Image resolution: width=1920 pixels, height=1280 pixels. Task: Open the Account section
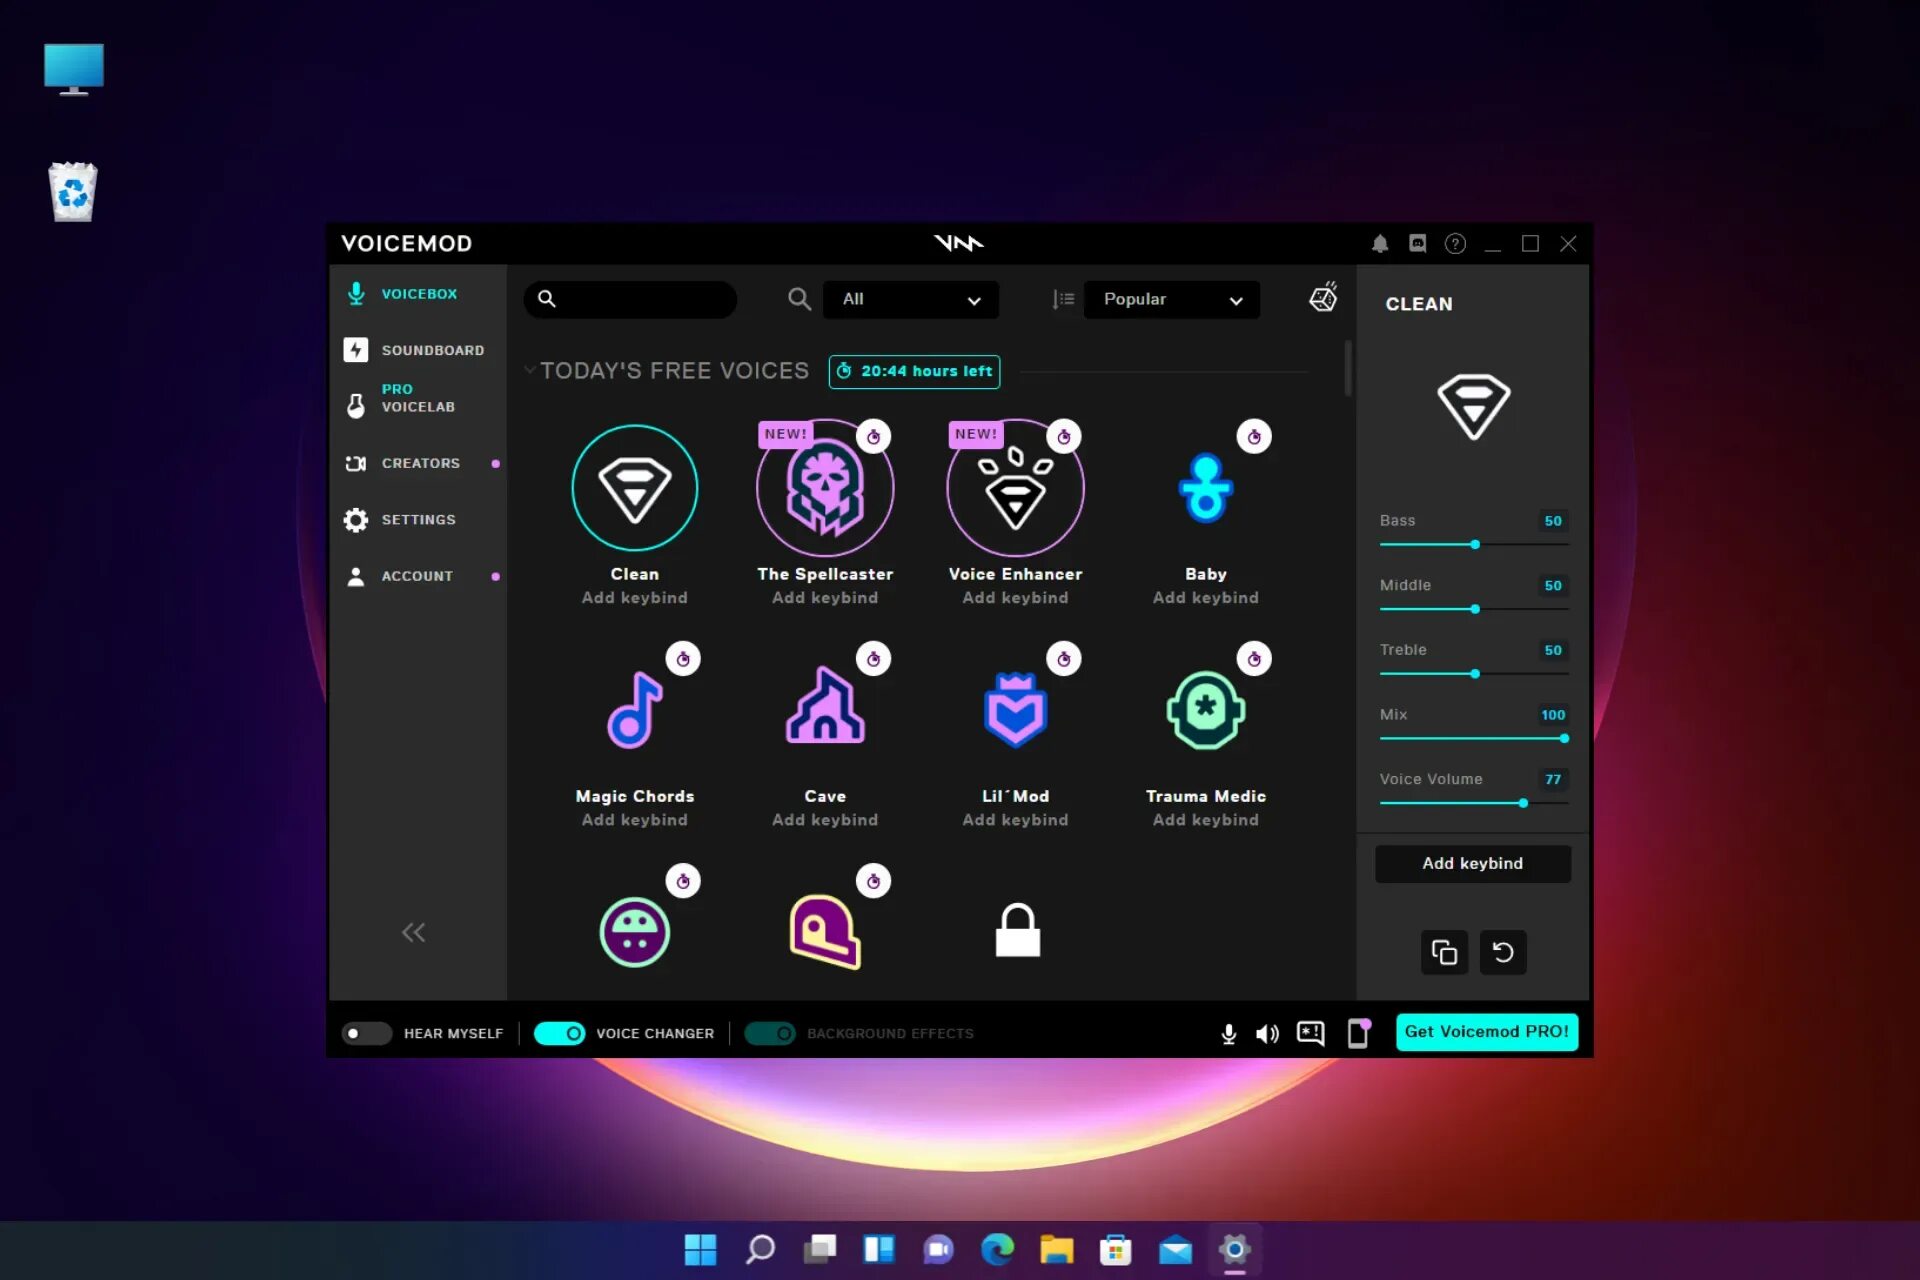[x=417, y=575]
